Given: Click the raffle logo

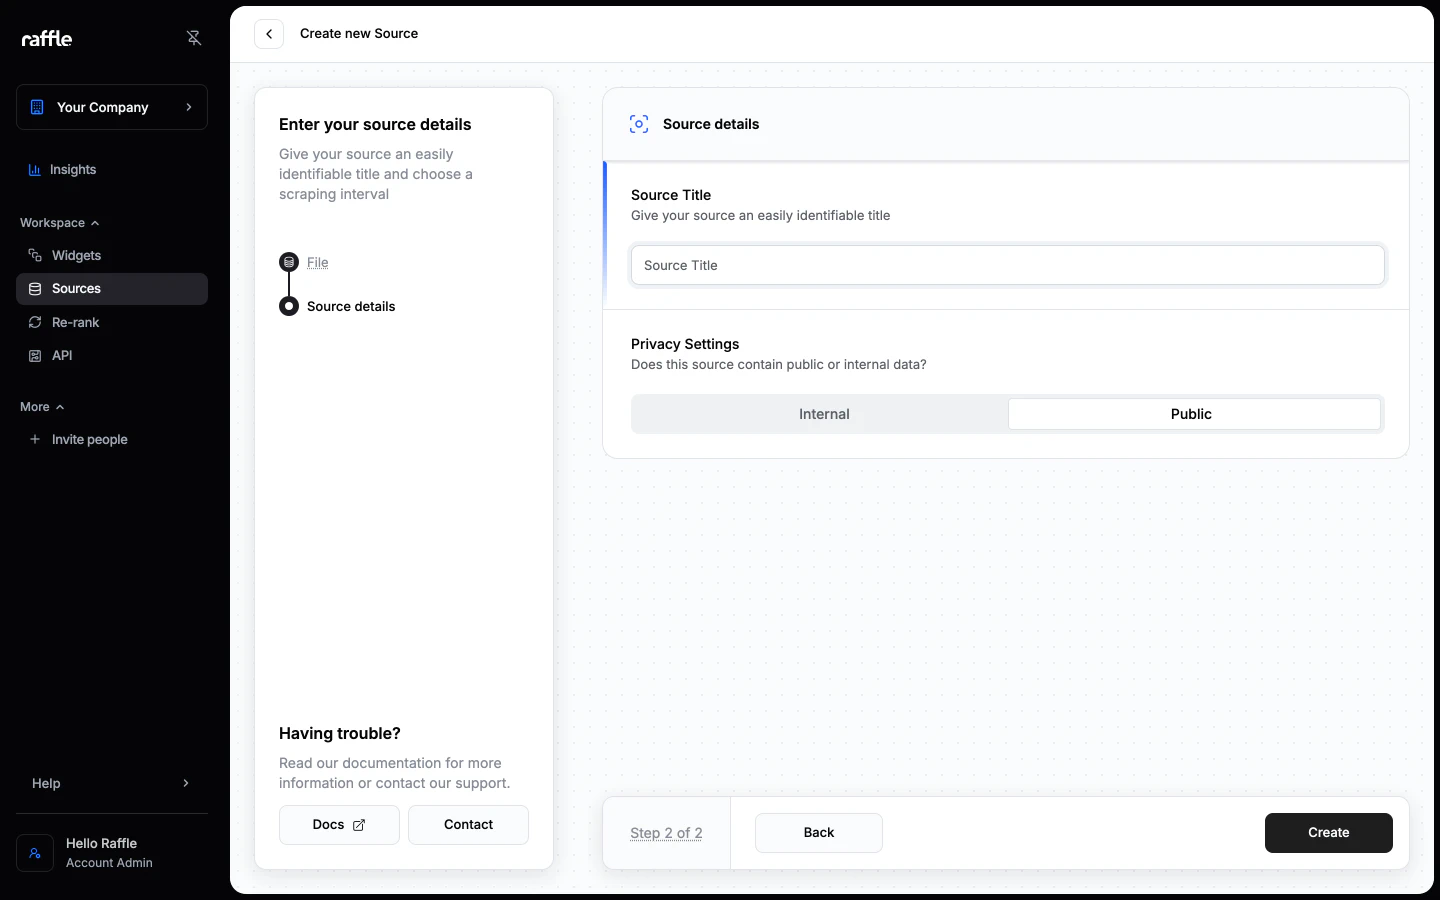Looking at the screenshot, I should 47,38.
